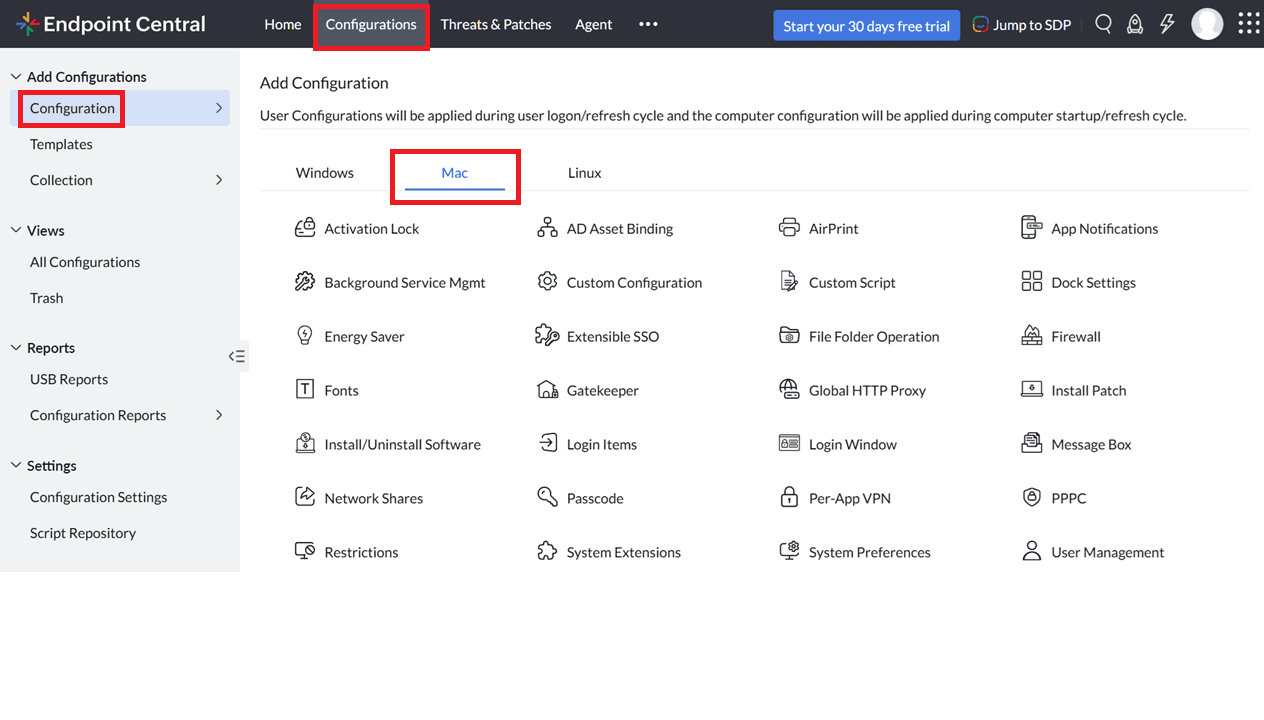This screenshot has width=1264, height=720.
Task: Expand the Configuration submenu arrow
Action: click(x=219, y=108)
